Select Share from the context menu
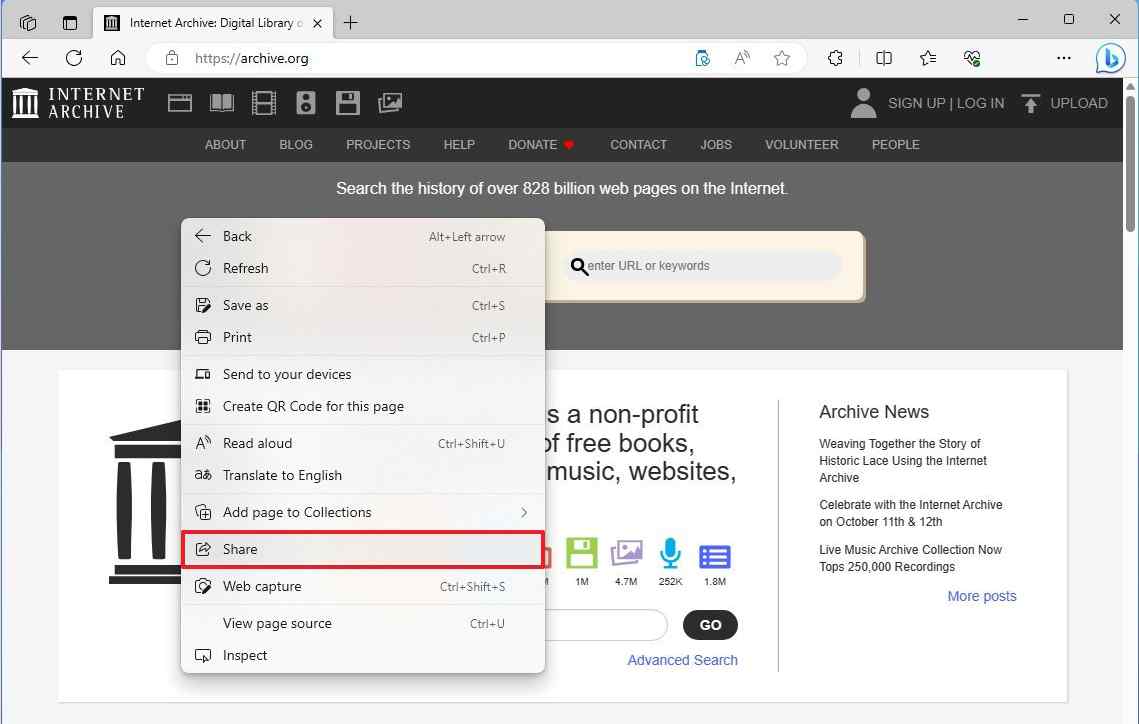Image resolution: width=1139 pixels, height=724 pixels. [x=362, y=549]
